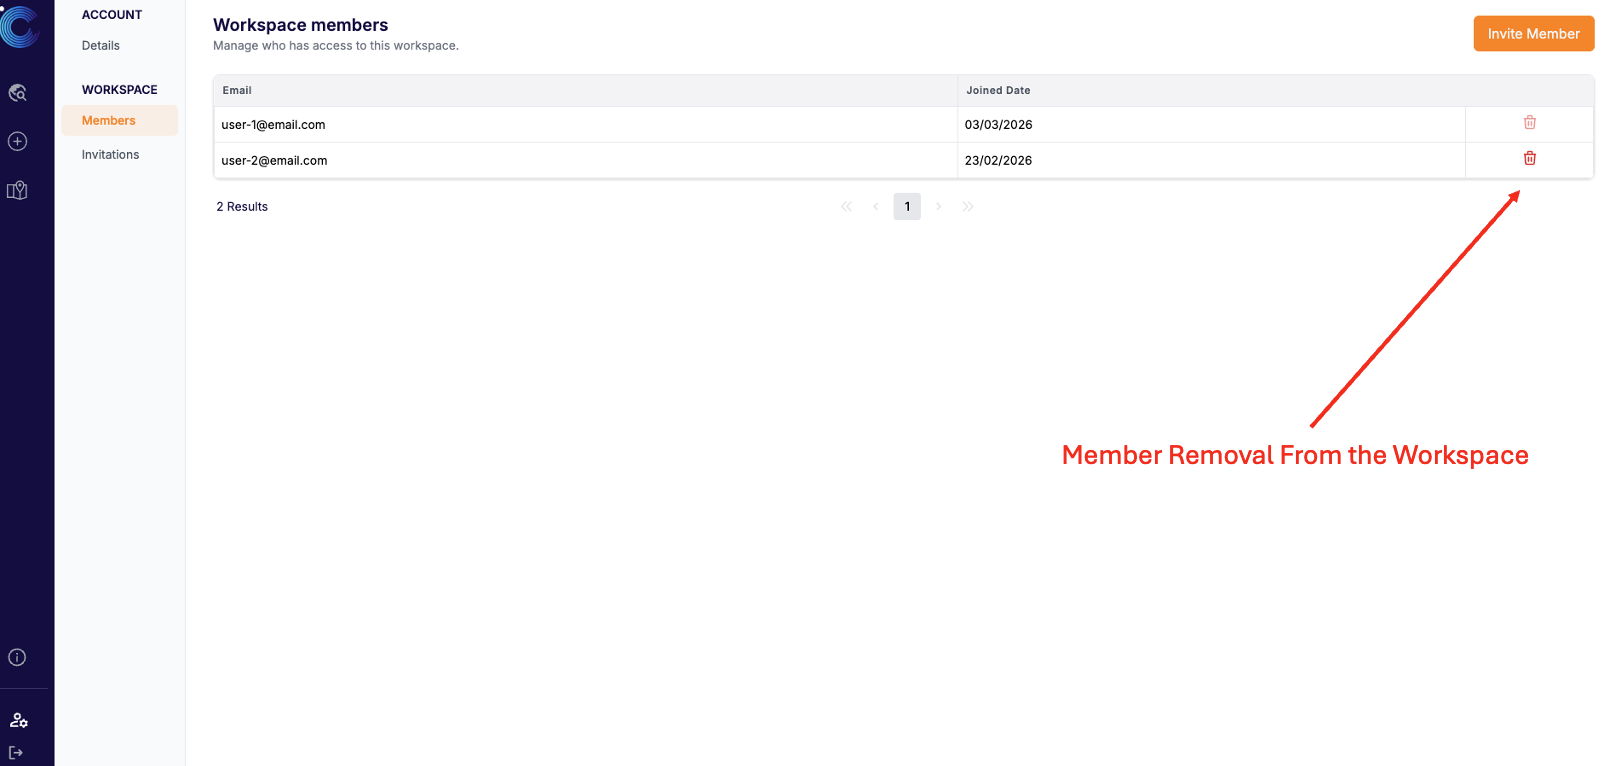Screen dimensions: 1607x766
Task: Open account Details page
Action: click(x=101, y=46)
